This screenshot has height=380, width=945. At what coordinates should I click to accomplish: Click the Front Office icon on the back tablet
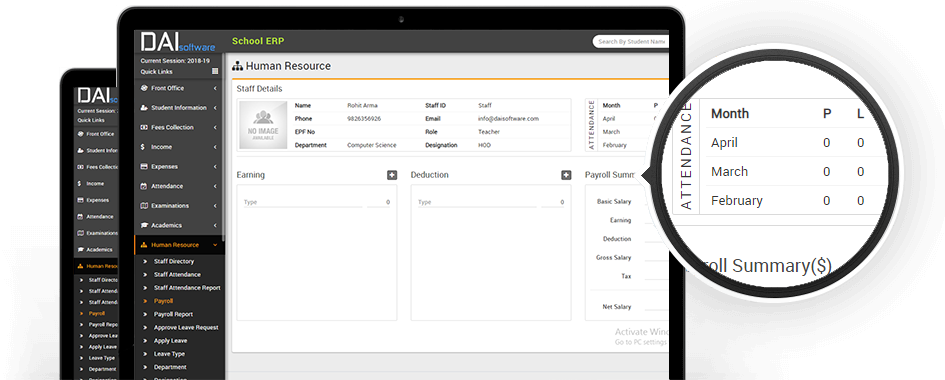tap(80, 134)
